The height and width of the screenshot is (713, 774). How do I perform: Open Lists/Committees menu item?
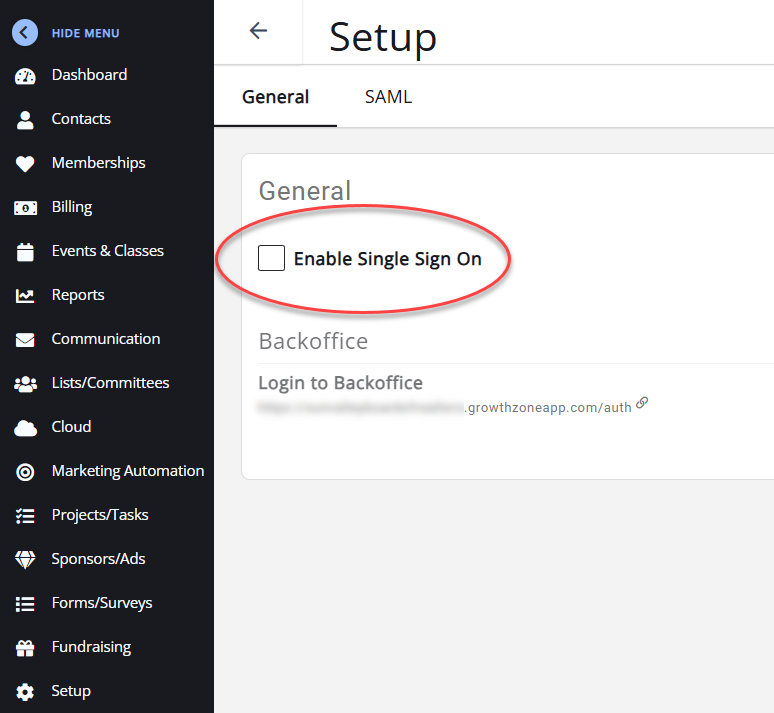click(110, 383)
